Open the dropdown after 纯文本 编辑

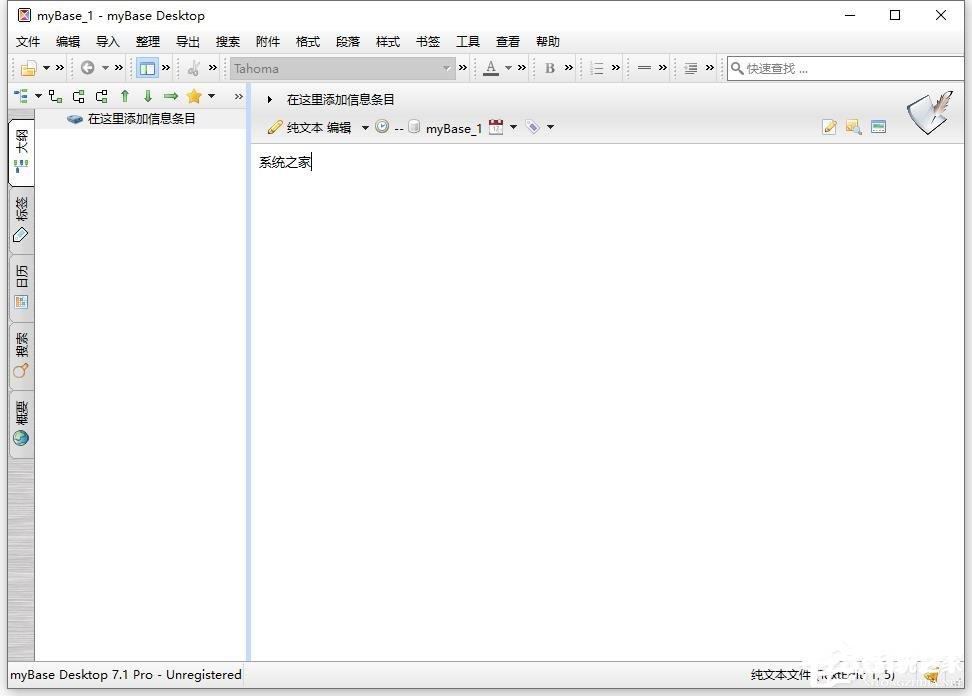pyautogui.click(x=365, y=128)
